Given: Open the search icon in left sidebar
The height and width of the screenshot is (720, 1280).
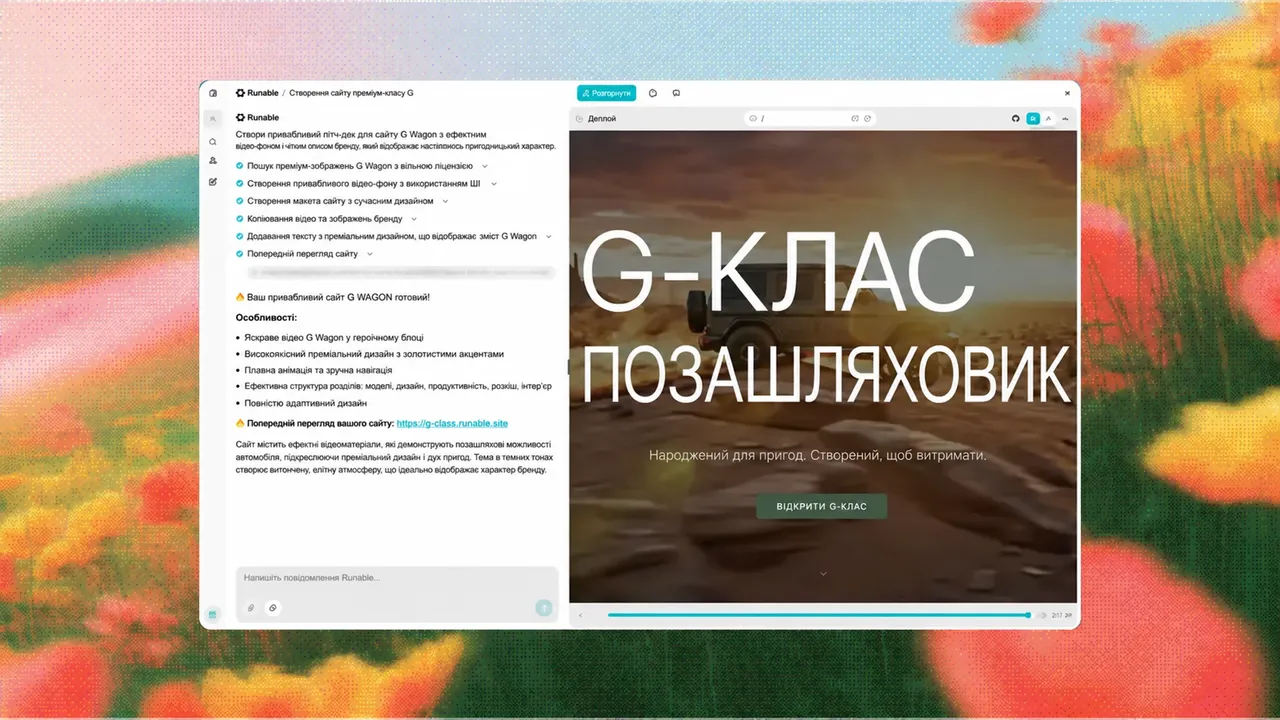Looking at the screenshot, I should click(213, 142).
